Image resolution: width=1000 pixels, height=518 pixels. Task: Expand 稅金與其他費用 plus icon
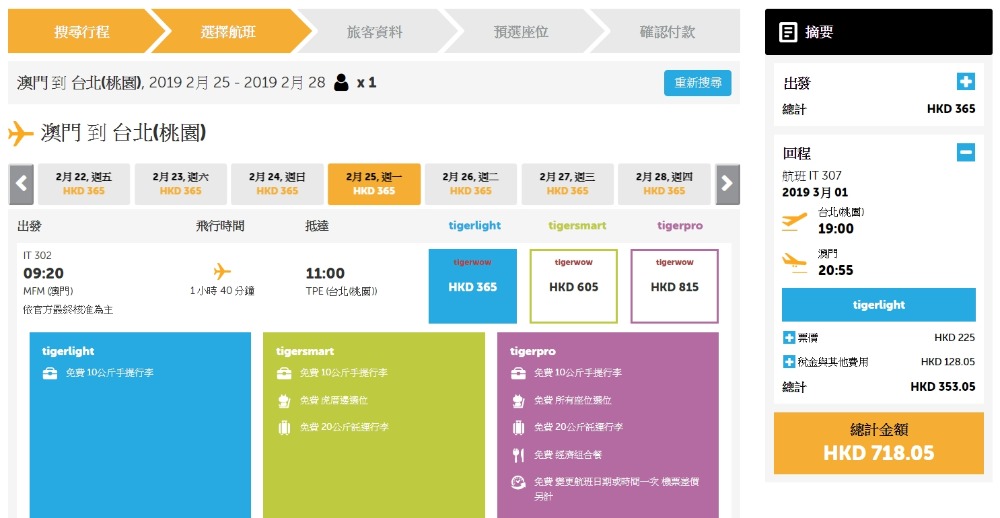tap(789, 362)
